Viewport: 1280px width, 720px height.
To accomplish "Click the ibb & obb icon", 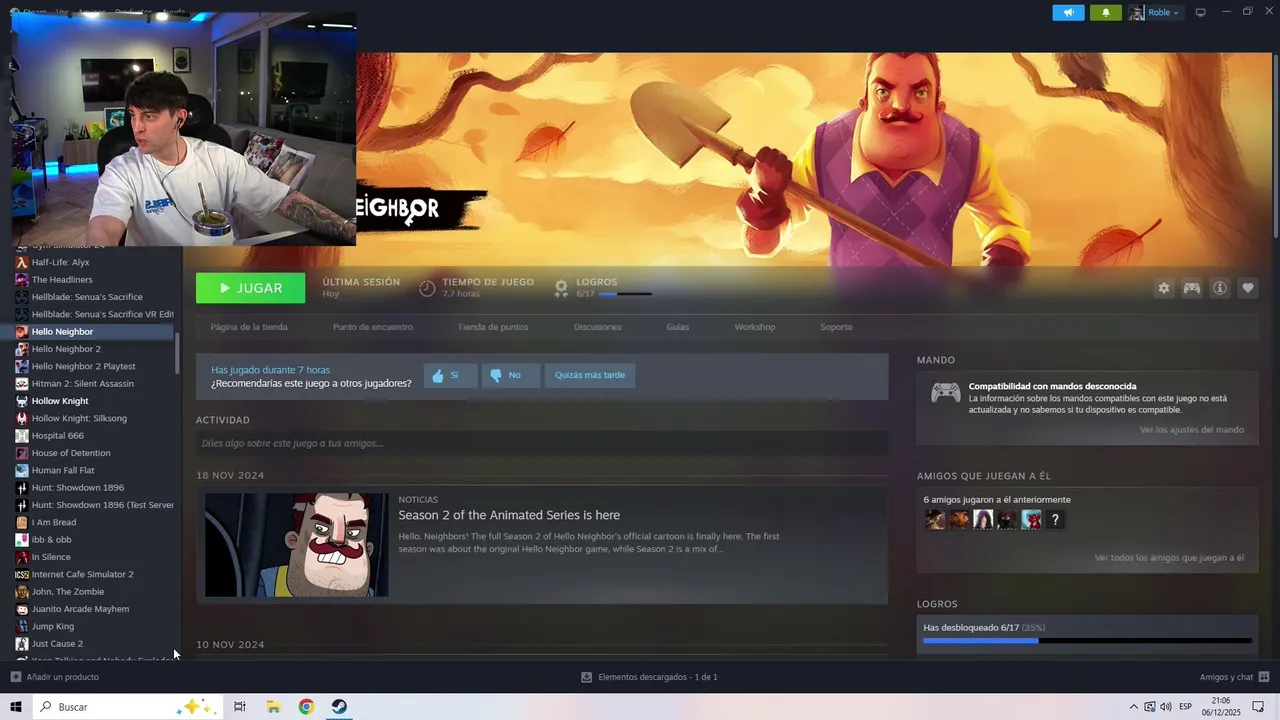I will [x=21, y=540].
